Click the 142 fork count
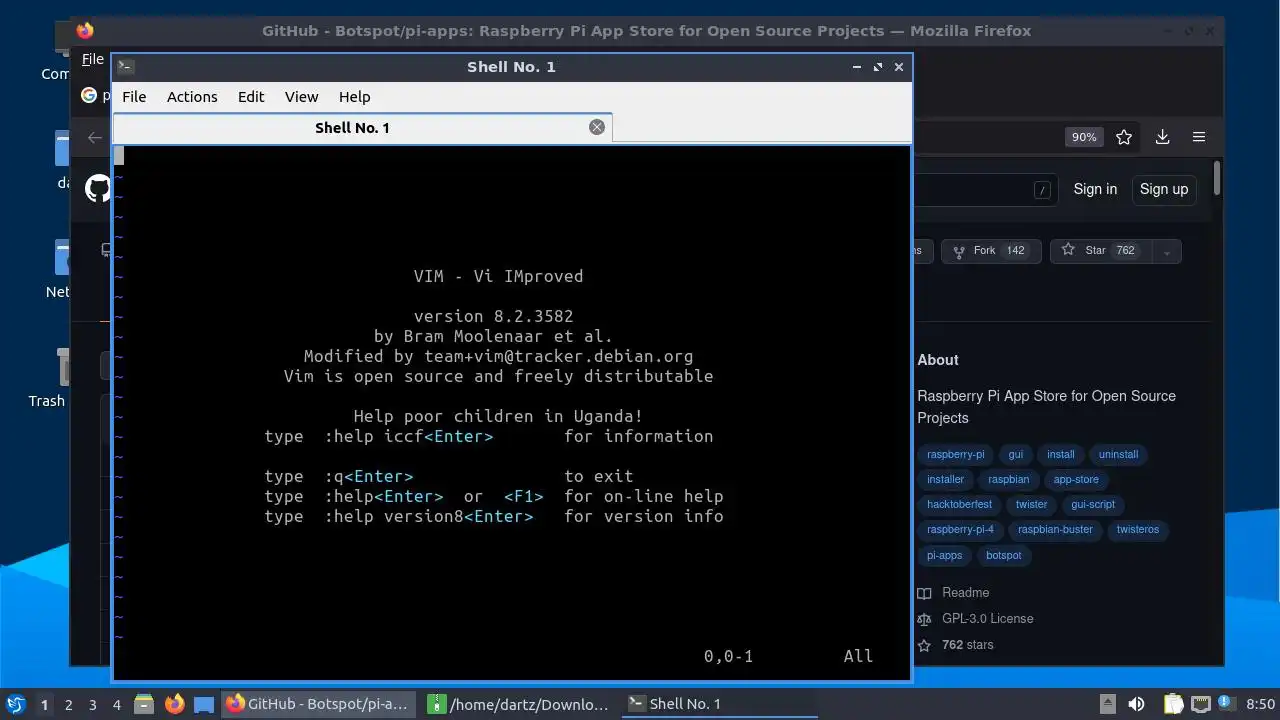 [x=1016, y=251]
